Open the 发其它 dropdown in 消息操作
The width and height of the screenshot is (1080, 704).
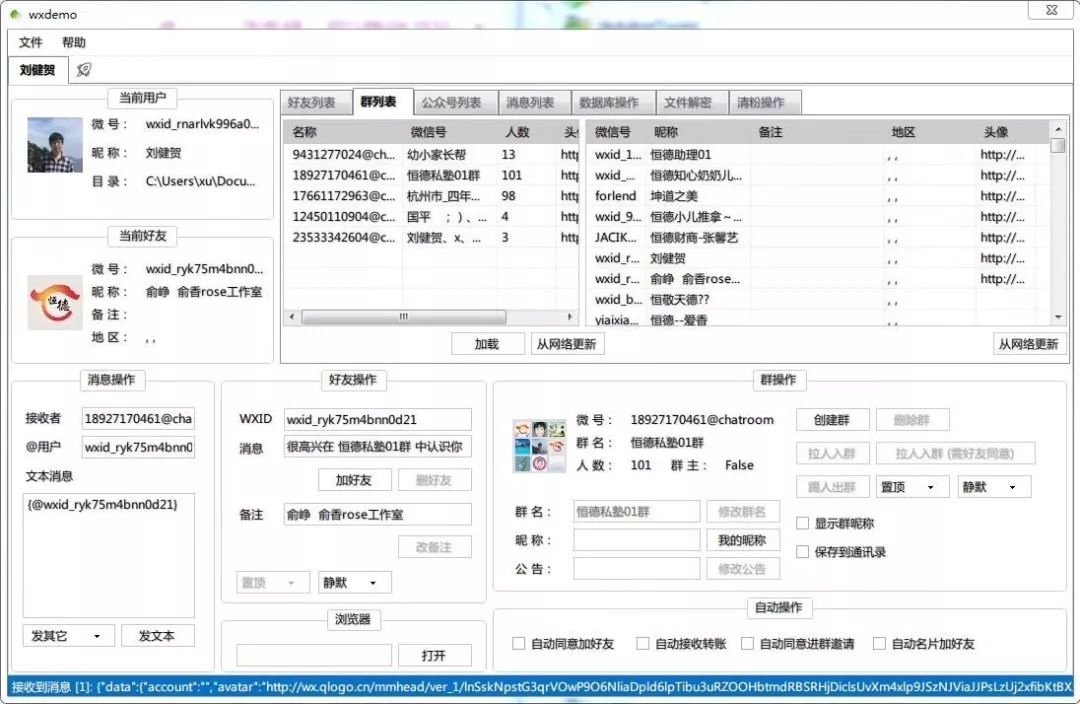pos(67,635)
